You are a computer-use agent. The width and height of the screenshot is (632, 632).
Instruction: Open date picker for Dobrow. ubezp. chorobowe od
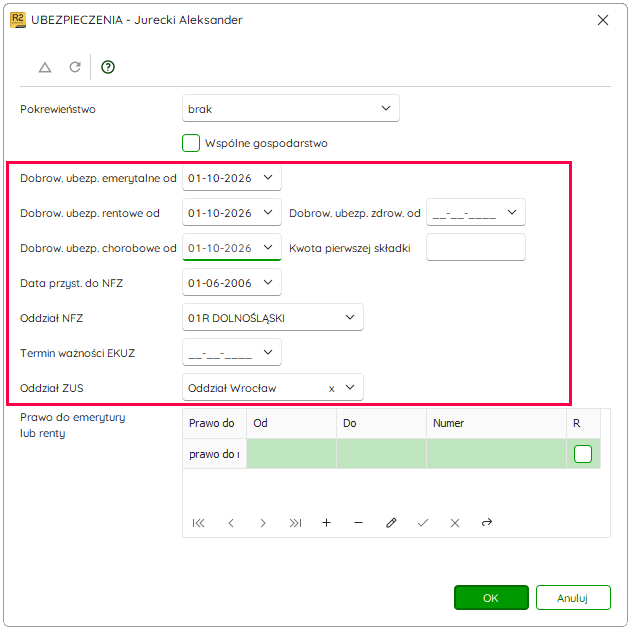point(268,247)
